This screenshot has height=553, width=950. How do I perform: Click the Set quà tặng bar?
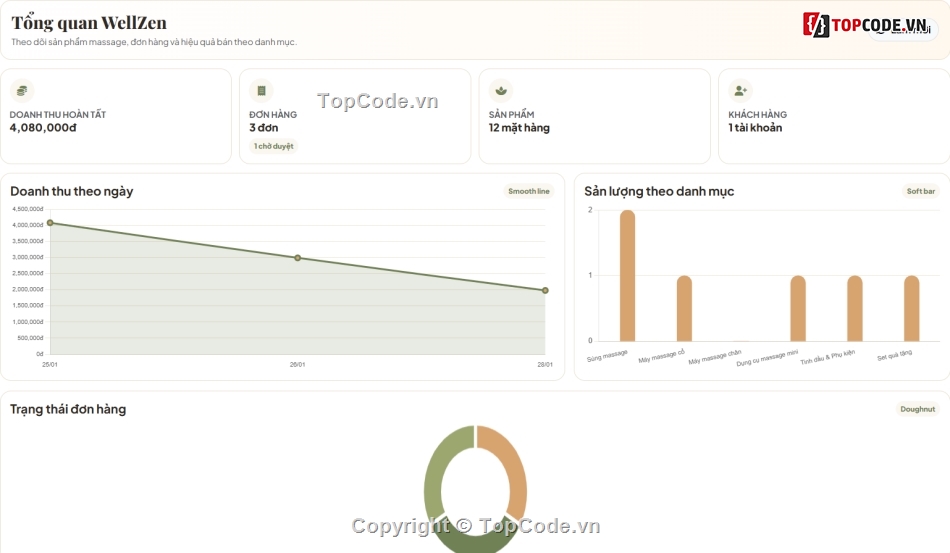pyautogui.click(x=912, y=308)
